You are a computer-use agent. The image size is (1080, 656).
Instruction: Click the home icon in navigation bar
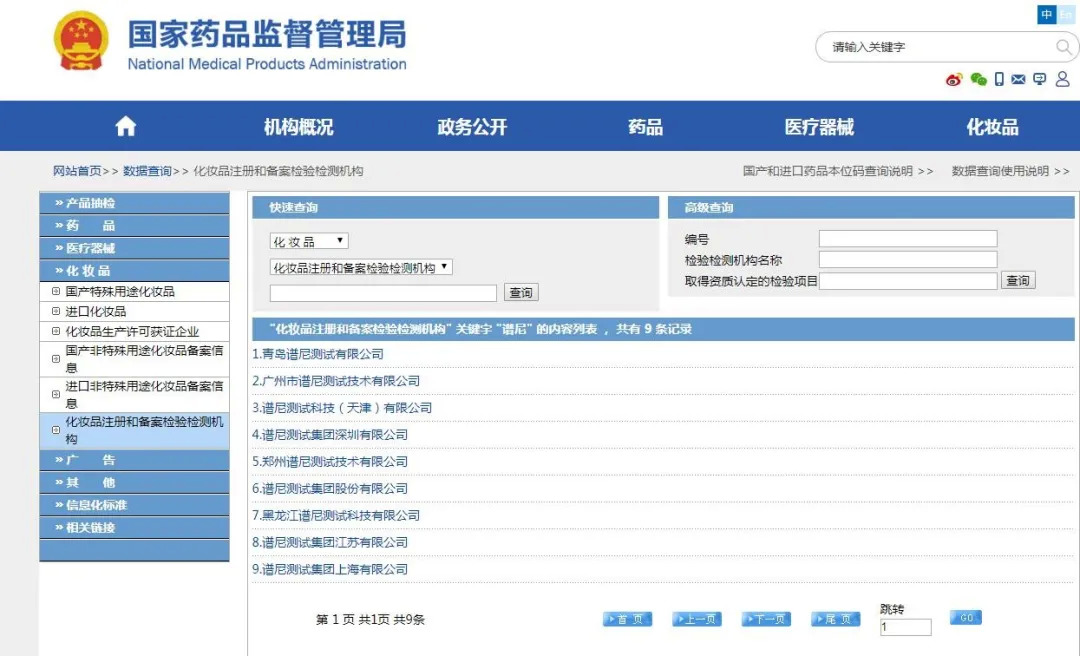(x=125, y=126)
